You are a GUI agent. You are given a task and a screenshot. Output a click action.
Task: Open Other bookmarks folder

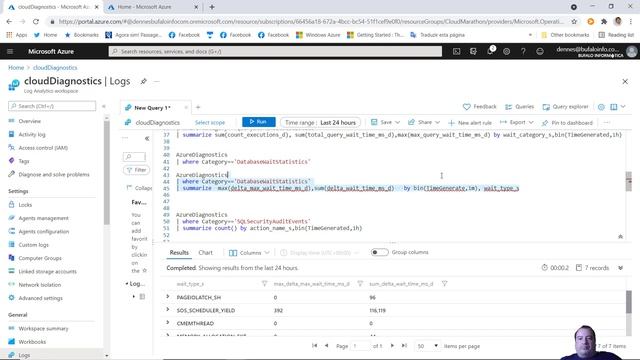565,35
